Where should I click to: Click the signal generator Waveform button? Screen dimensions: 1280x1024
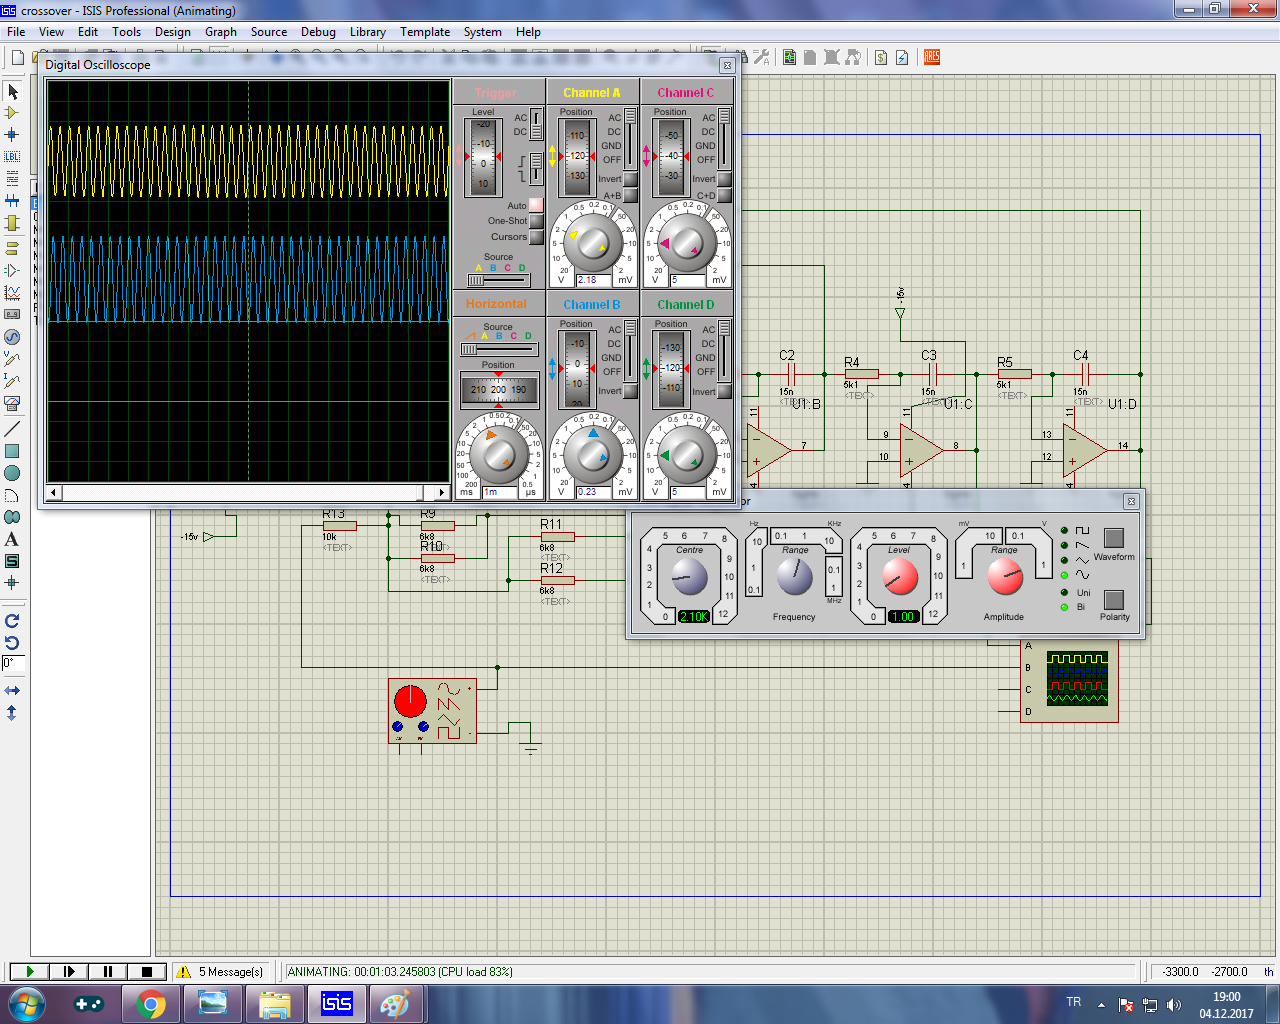(x=1113, y=538)
